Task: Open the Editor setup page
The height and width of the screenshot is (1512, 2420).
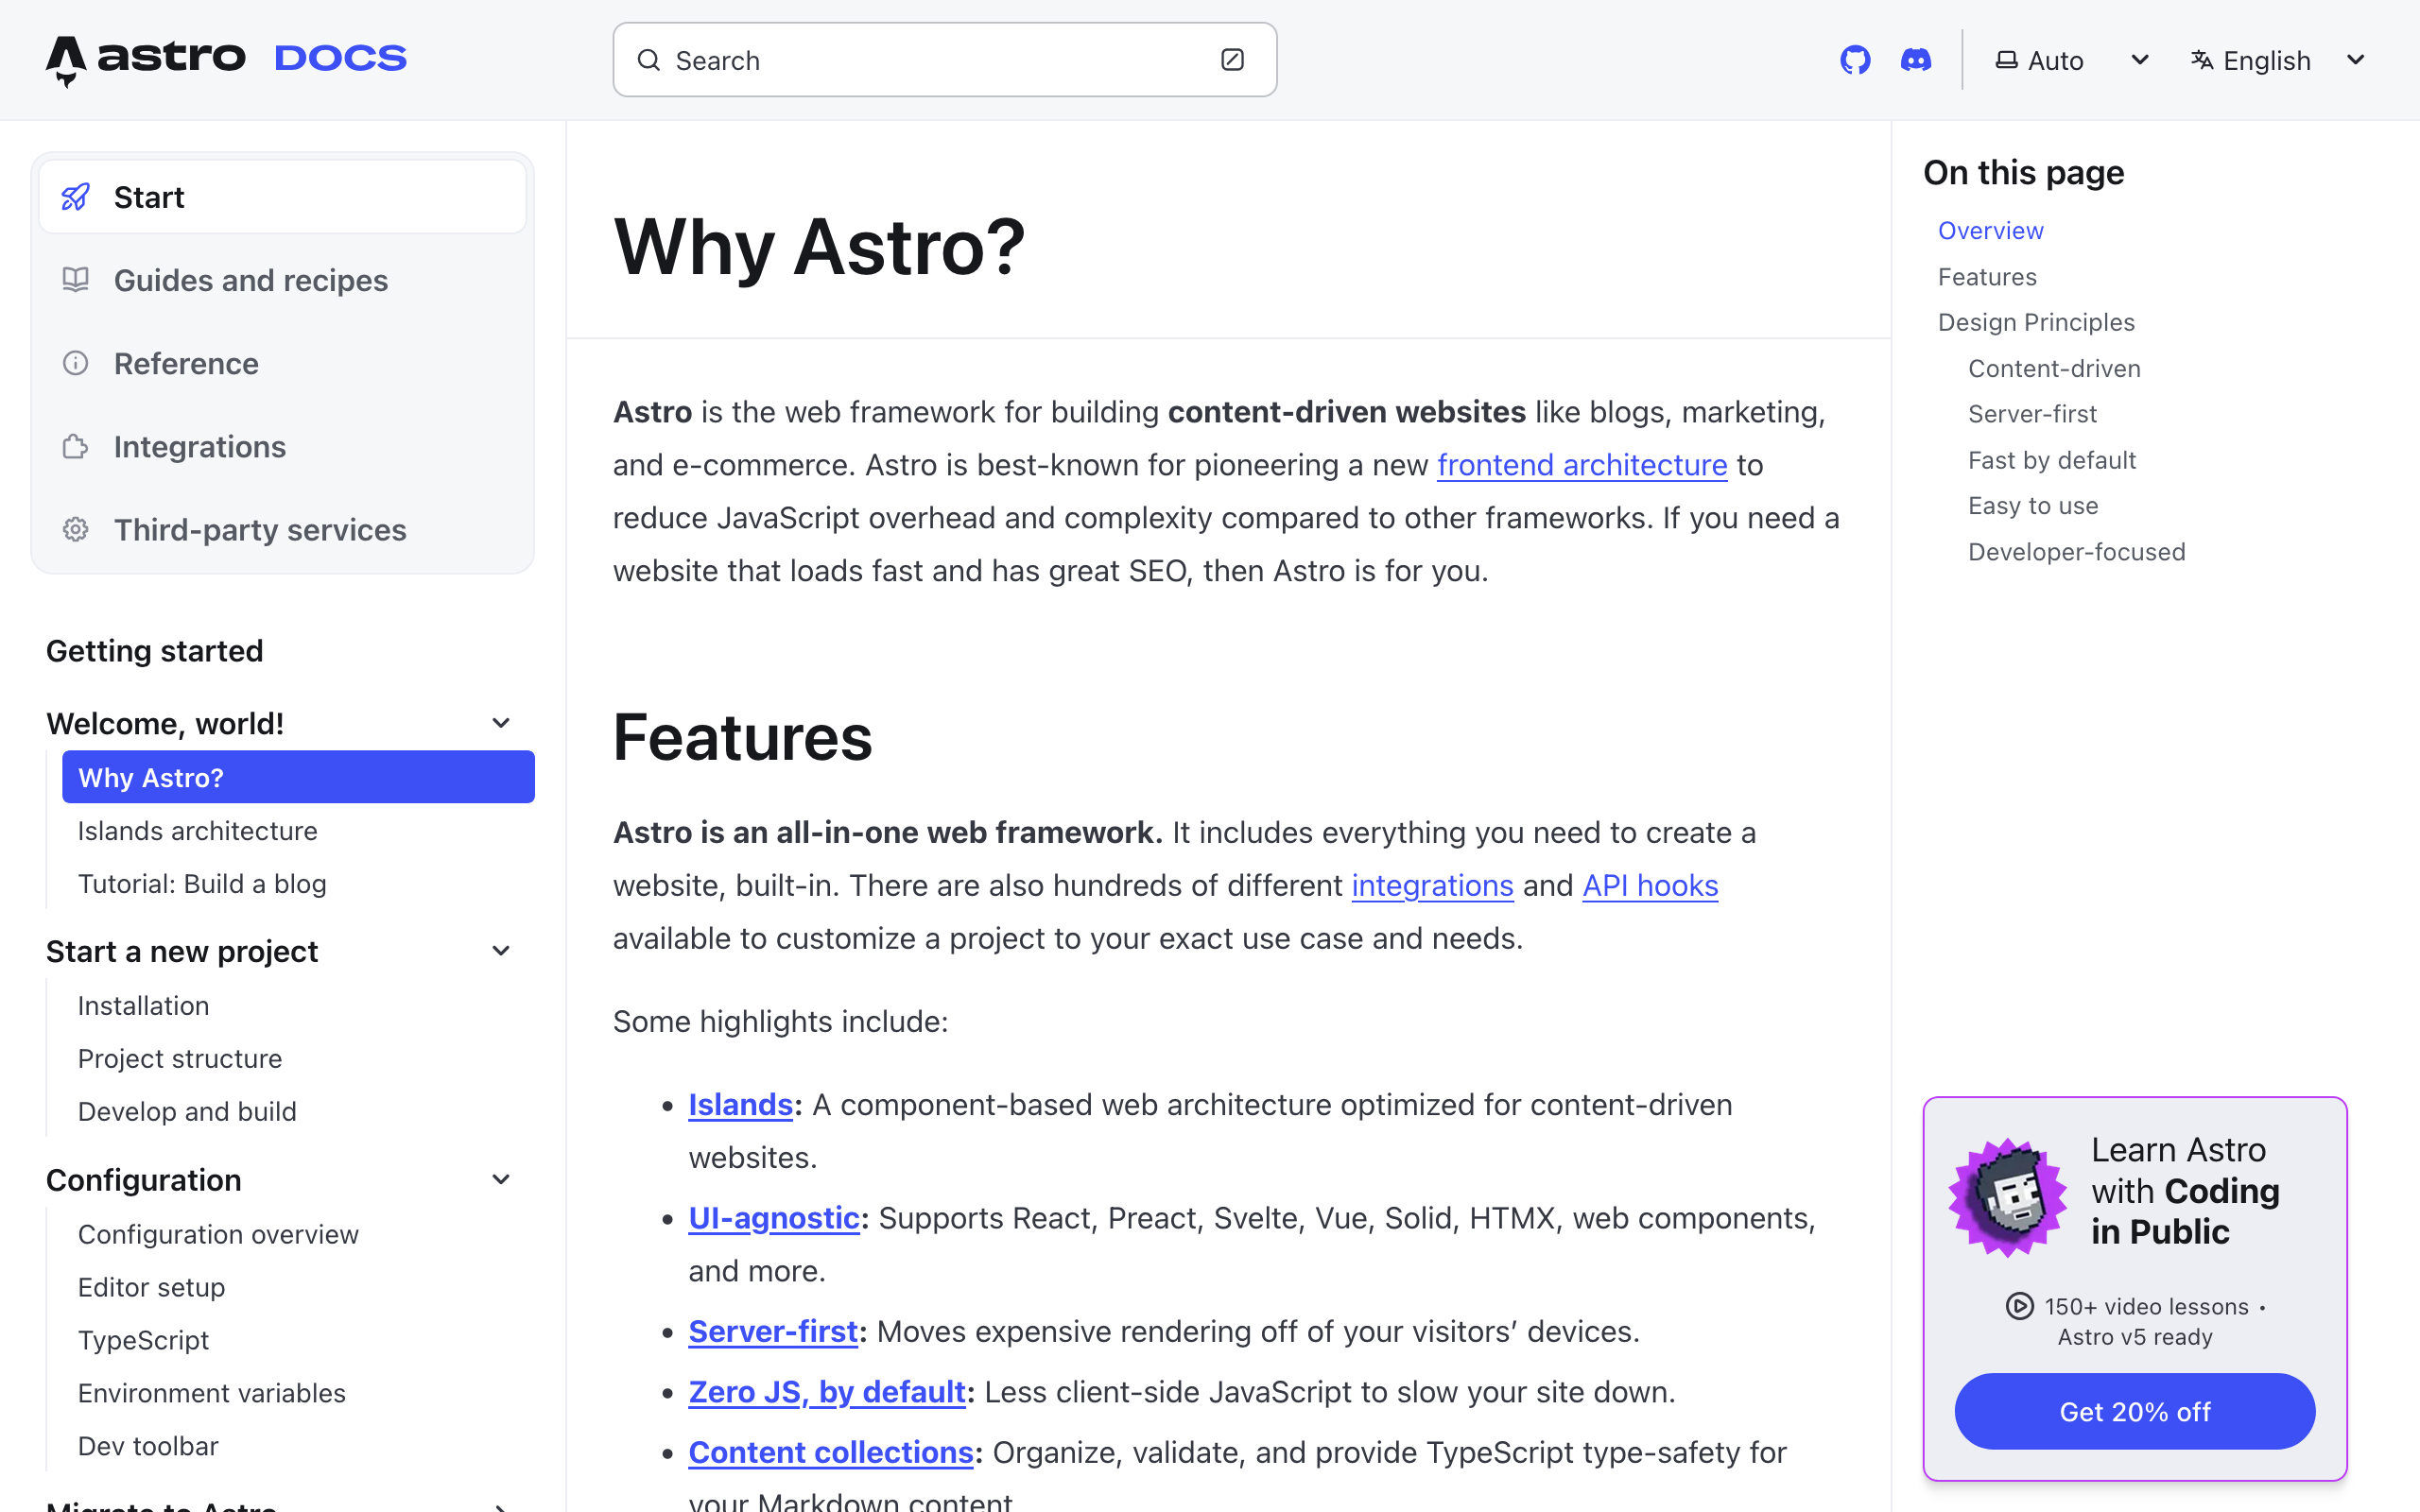Action: [151, 1287]
